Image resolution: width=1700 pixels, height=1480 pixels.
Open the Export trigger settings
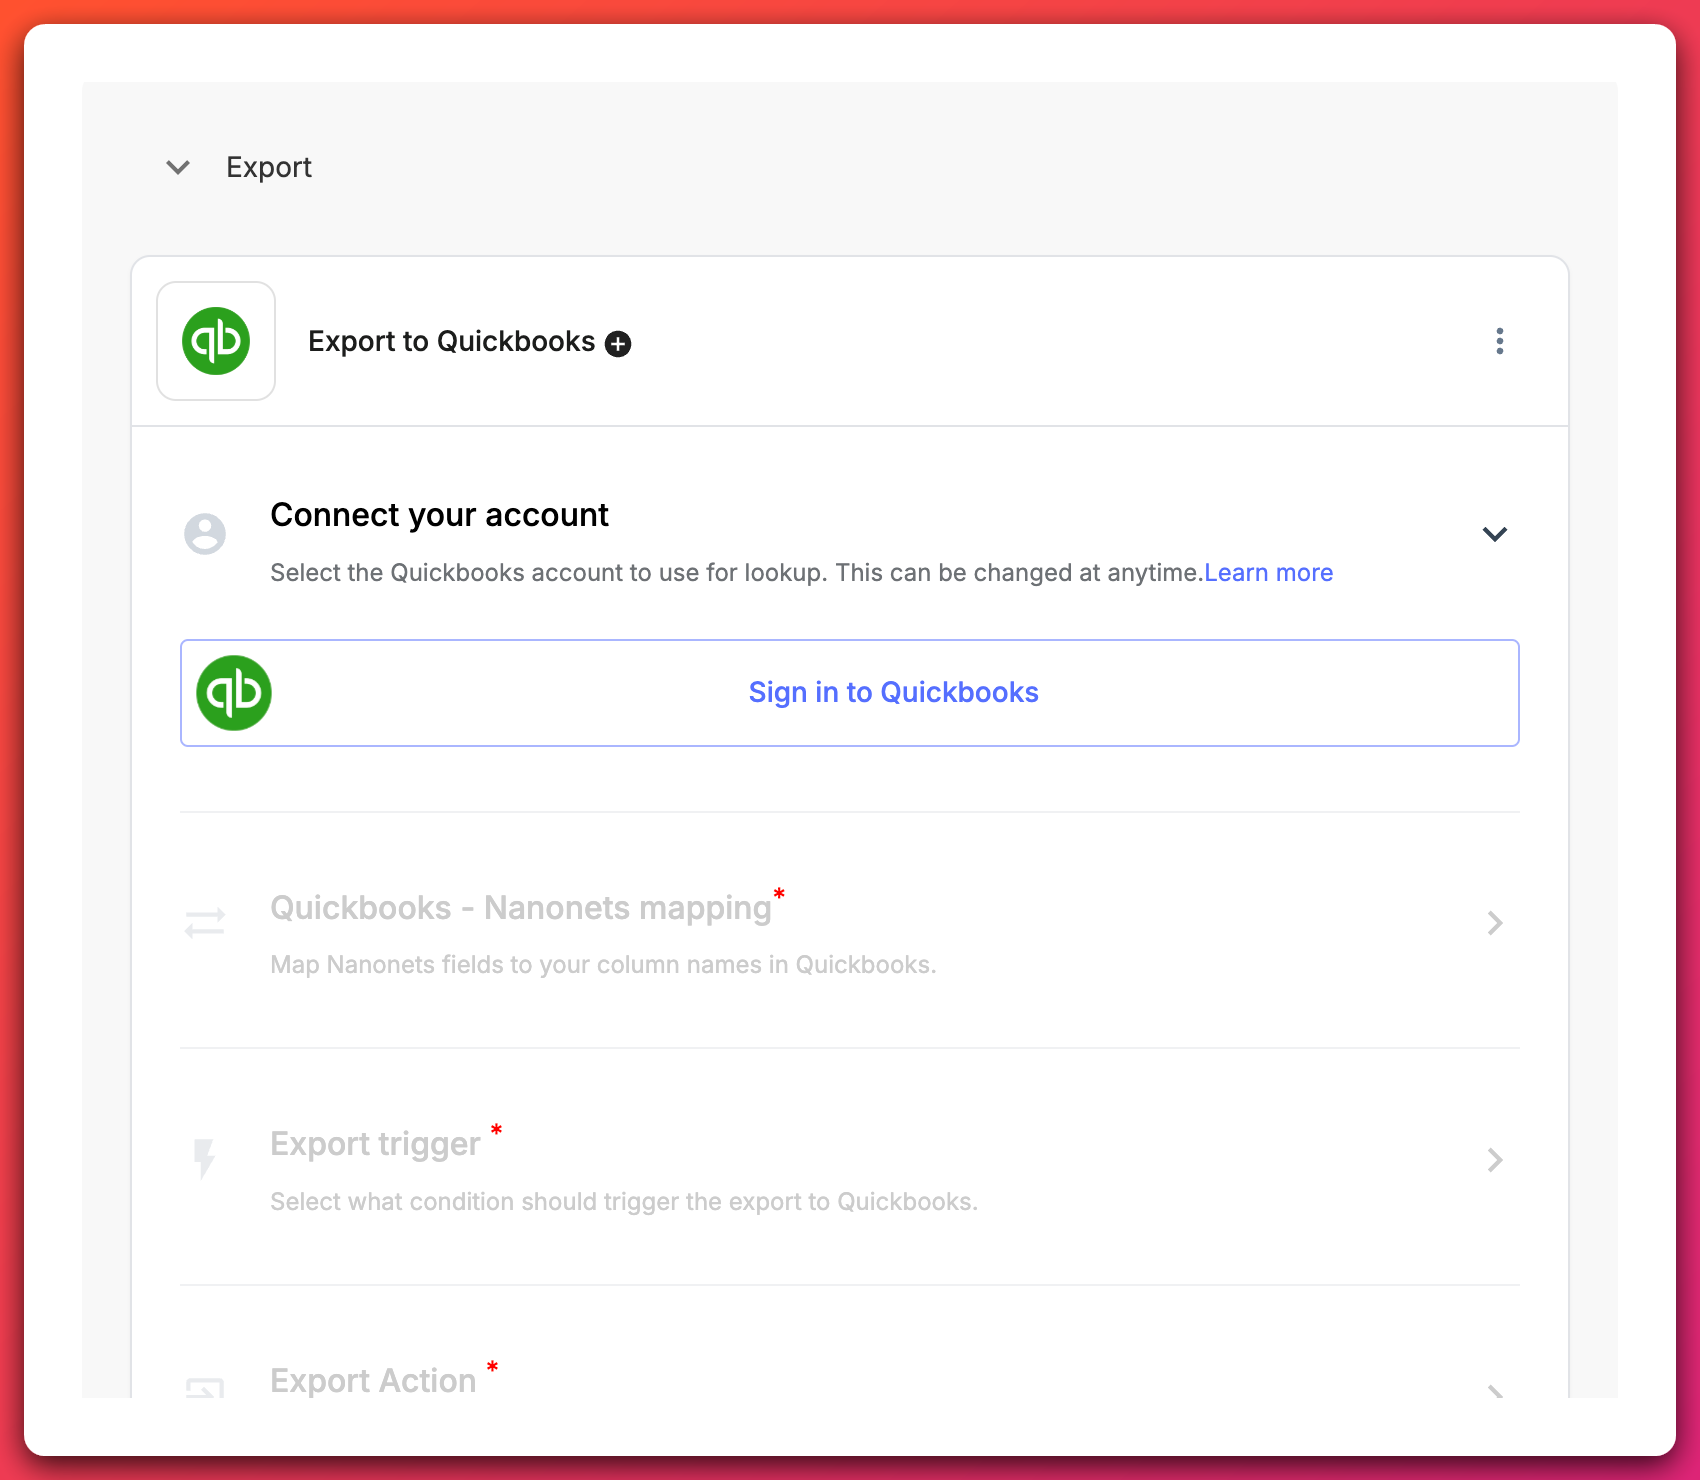point(1494,1160)
